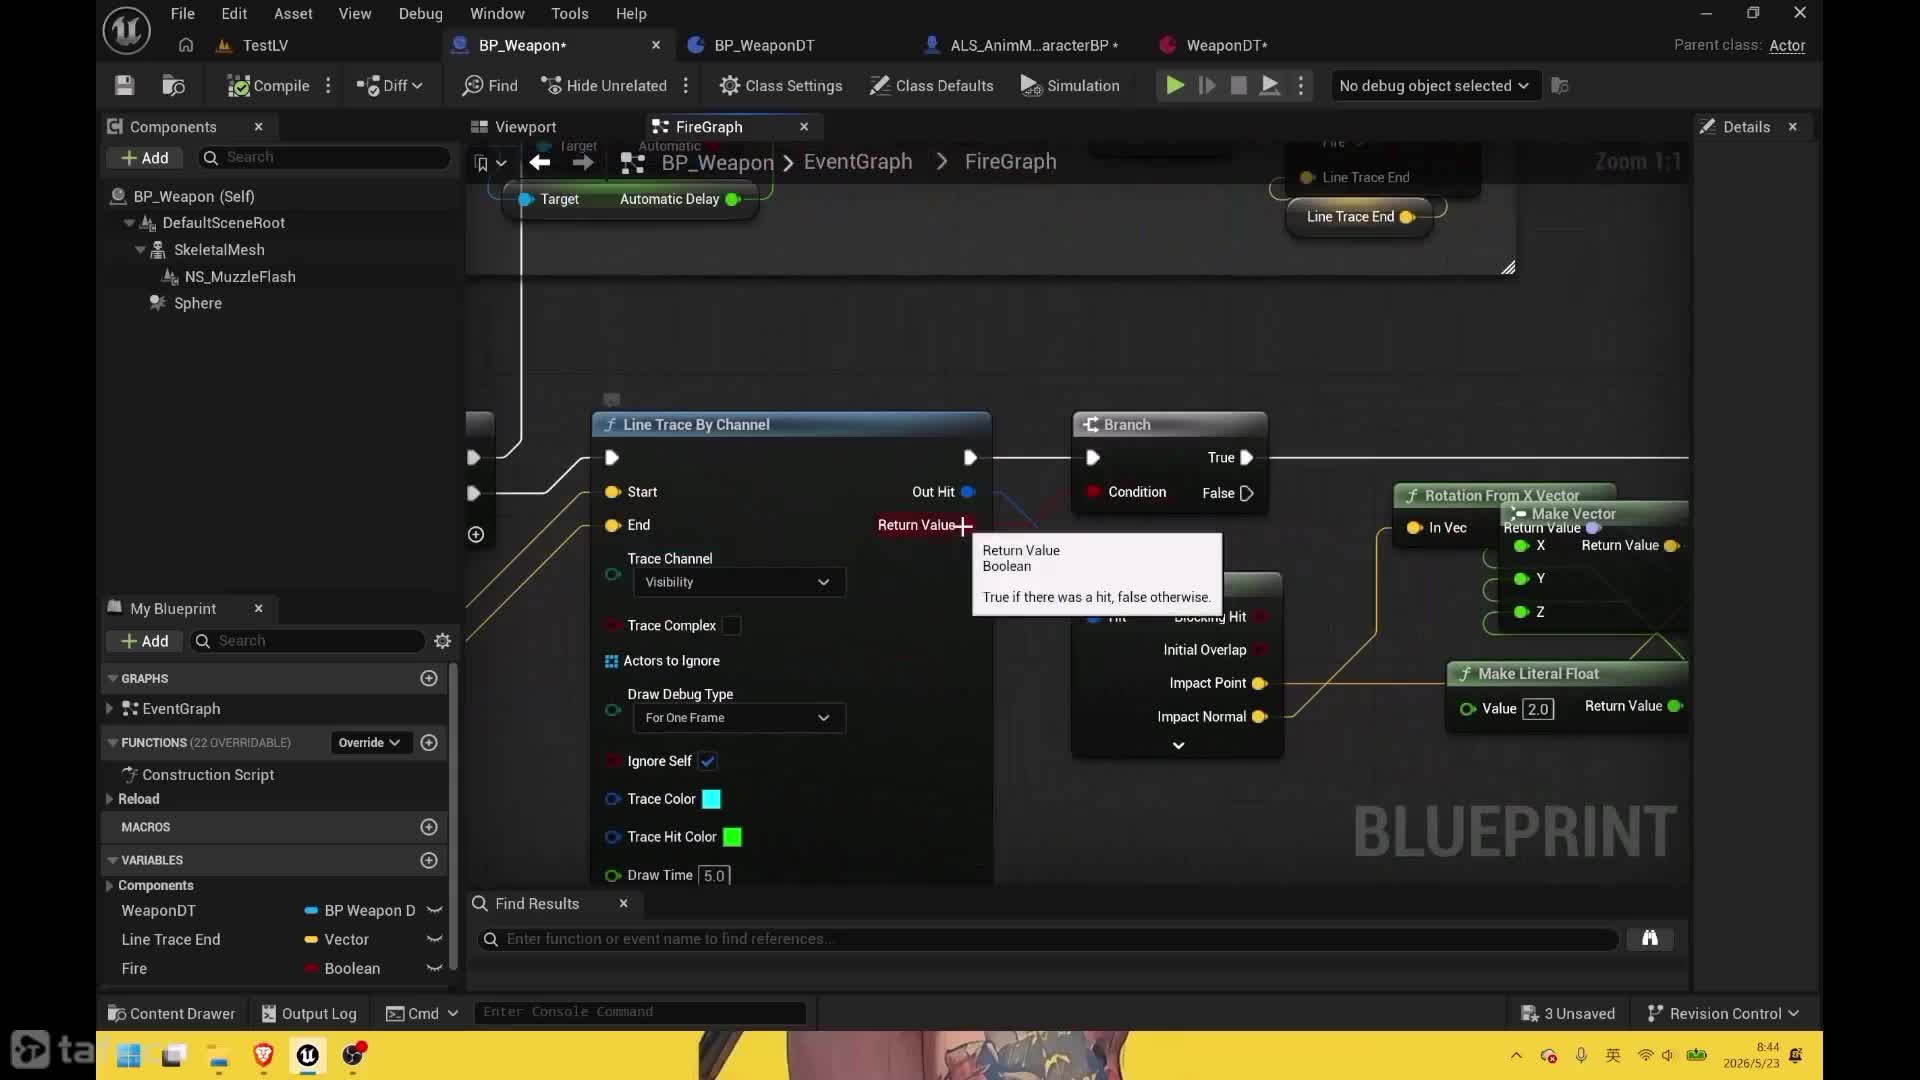
Task: Switch to the WeaponDT tab
Action: (1226, 45)
